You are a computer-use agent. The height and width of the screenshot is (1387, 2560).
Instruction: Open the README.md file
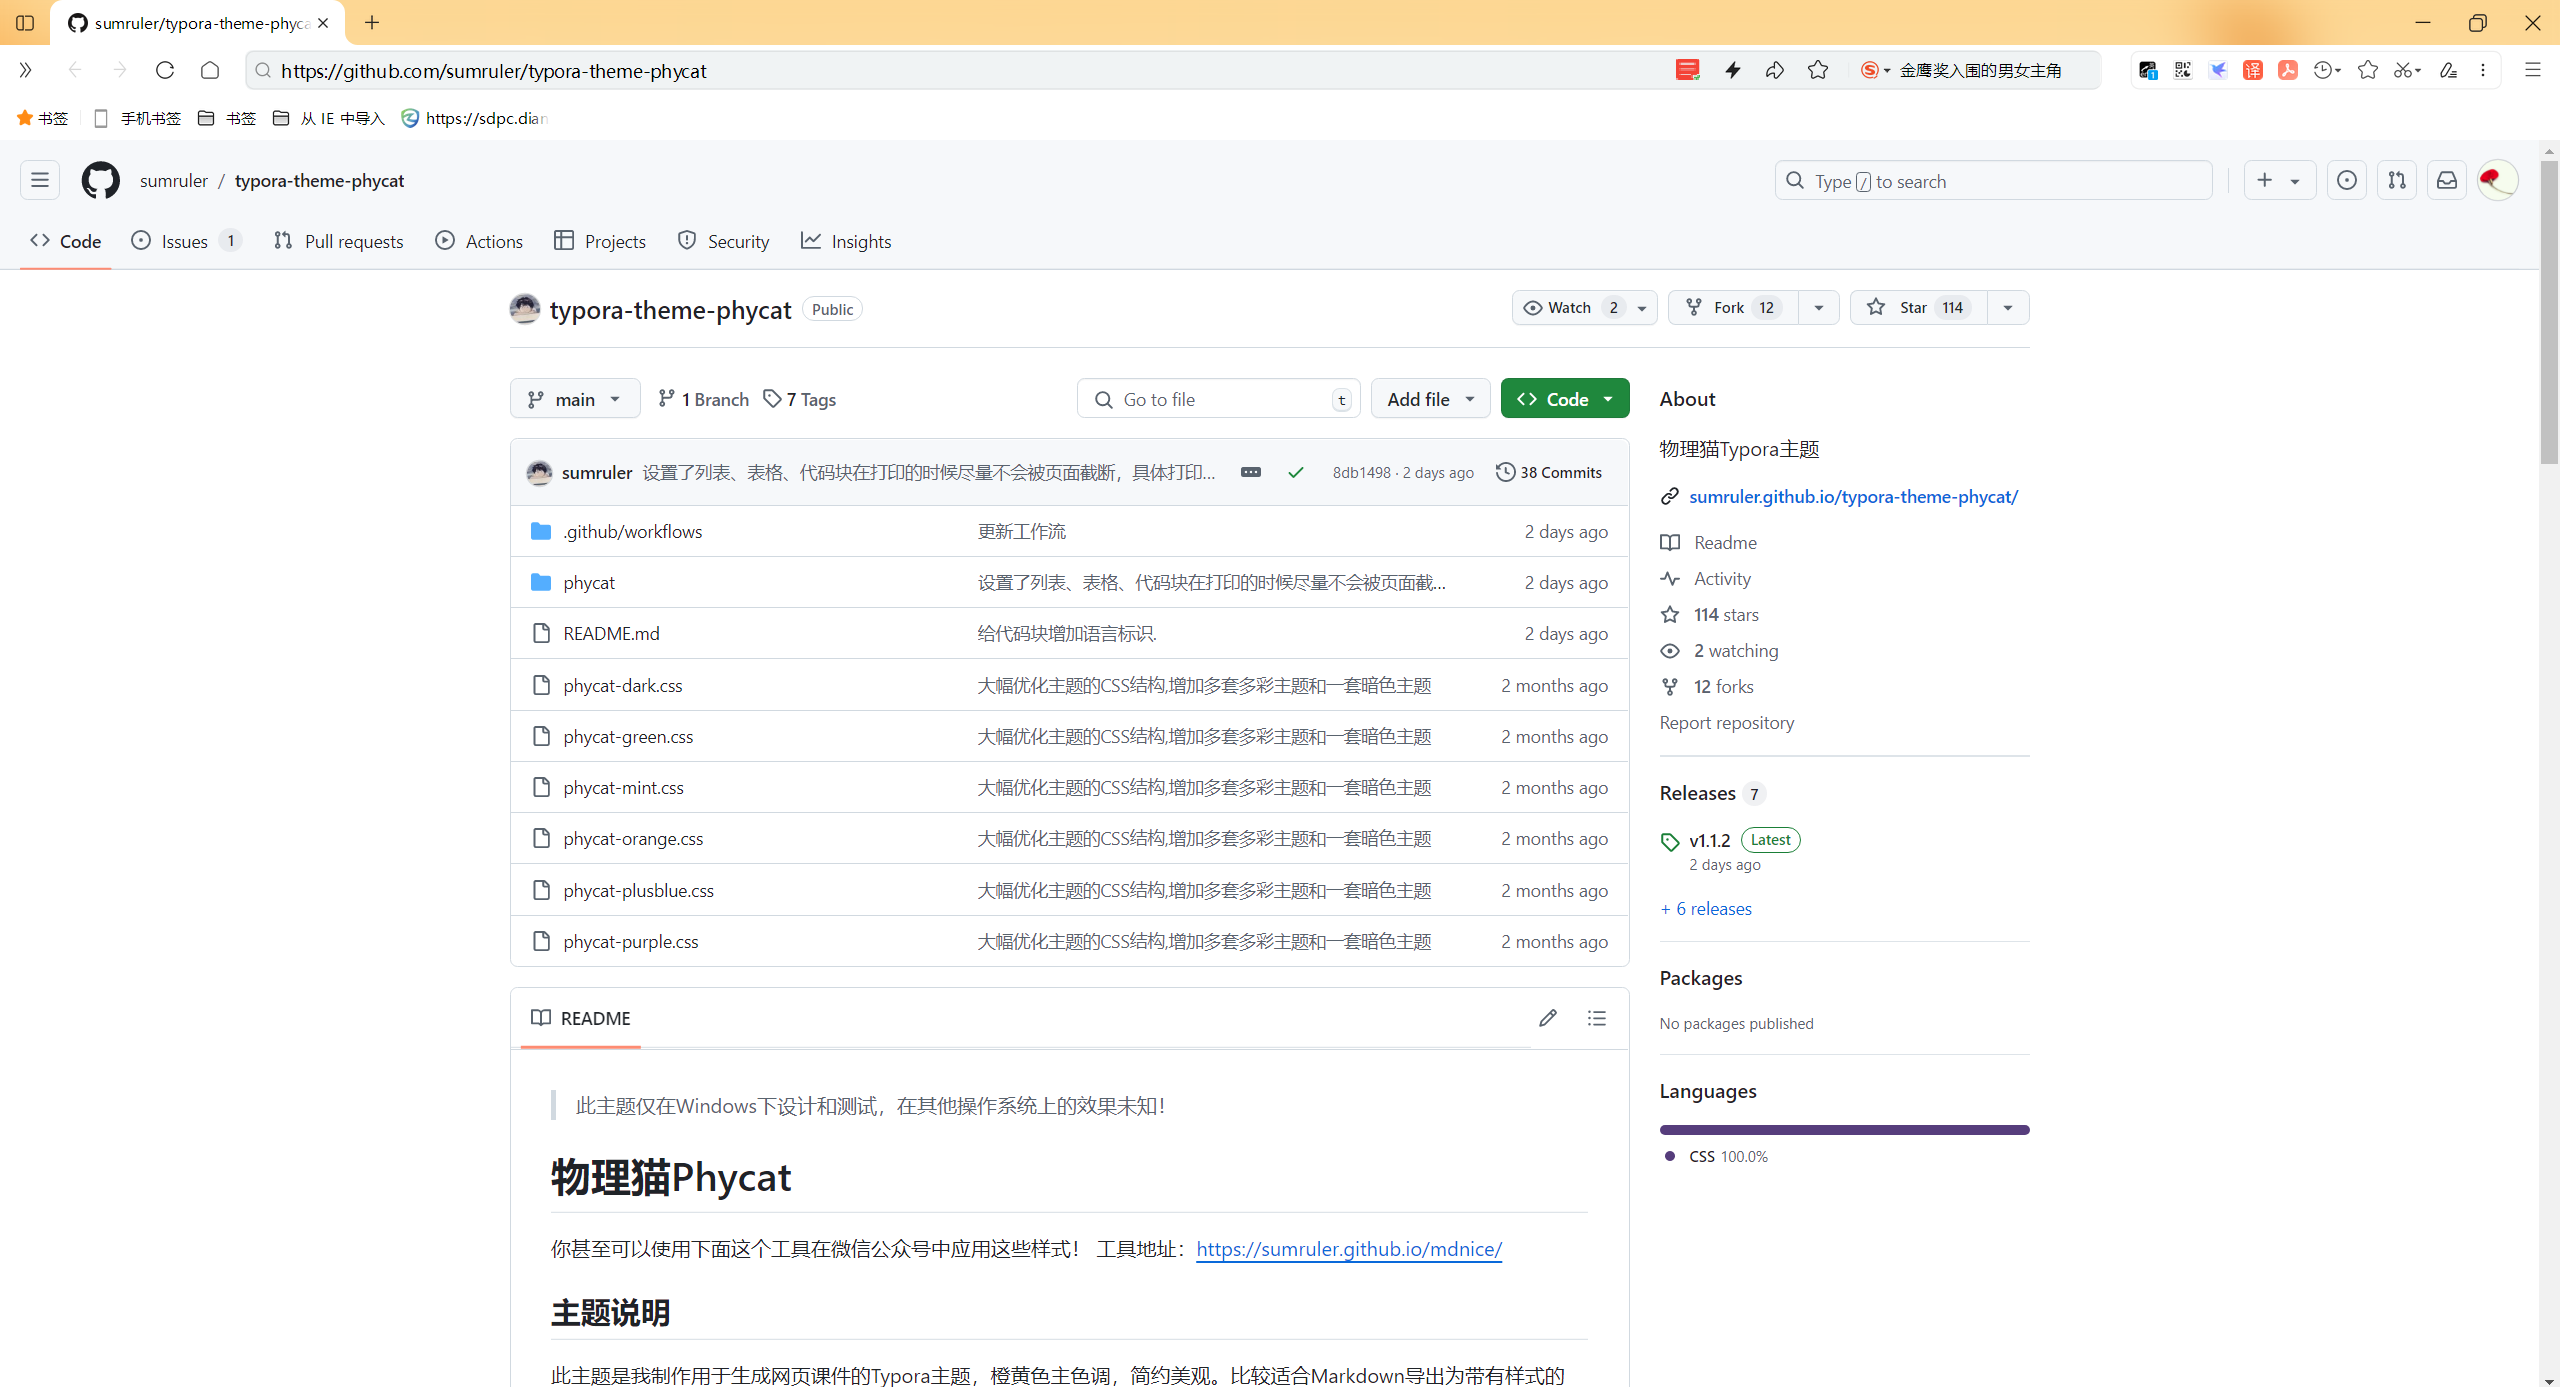pyautogui.click(x=611, y=633)
